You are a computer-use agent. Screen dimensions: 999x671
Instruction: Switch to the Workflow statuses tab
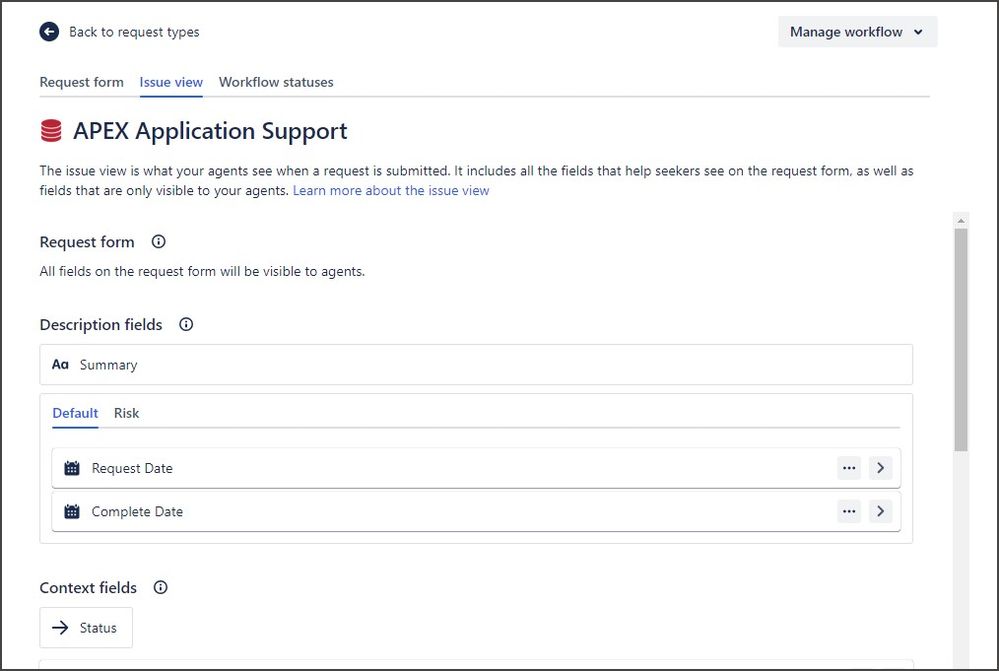pos(275,82)
